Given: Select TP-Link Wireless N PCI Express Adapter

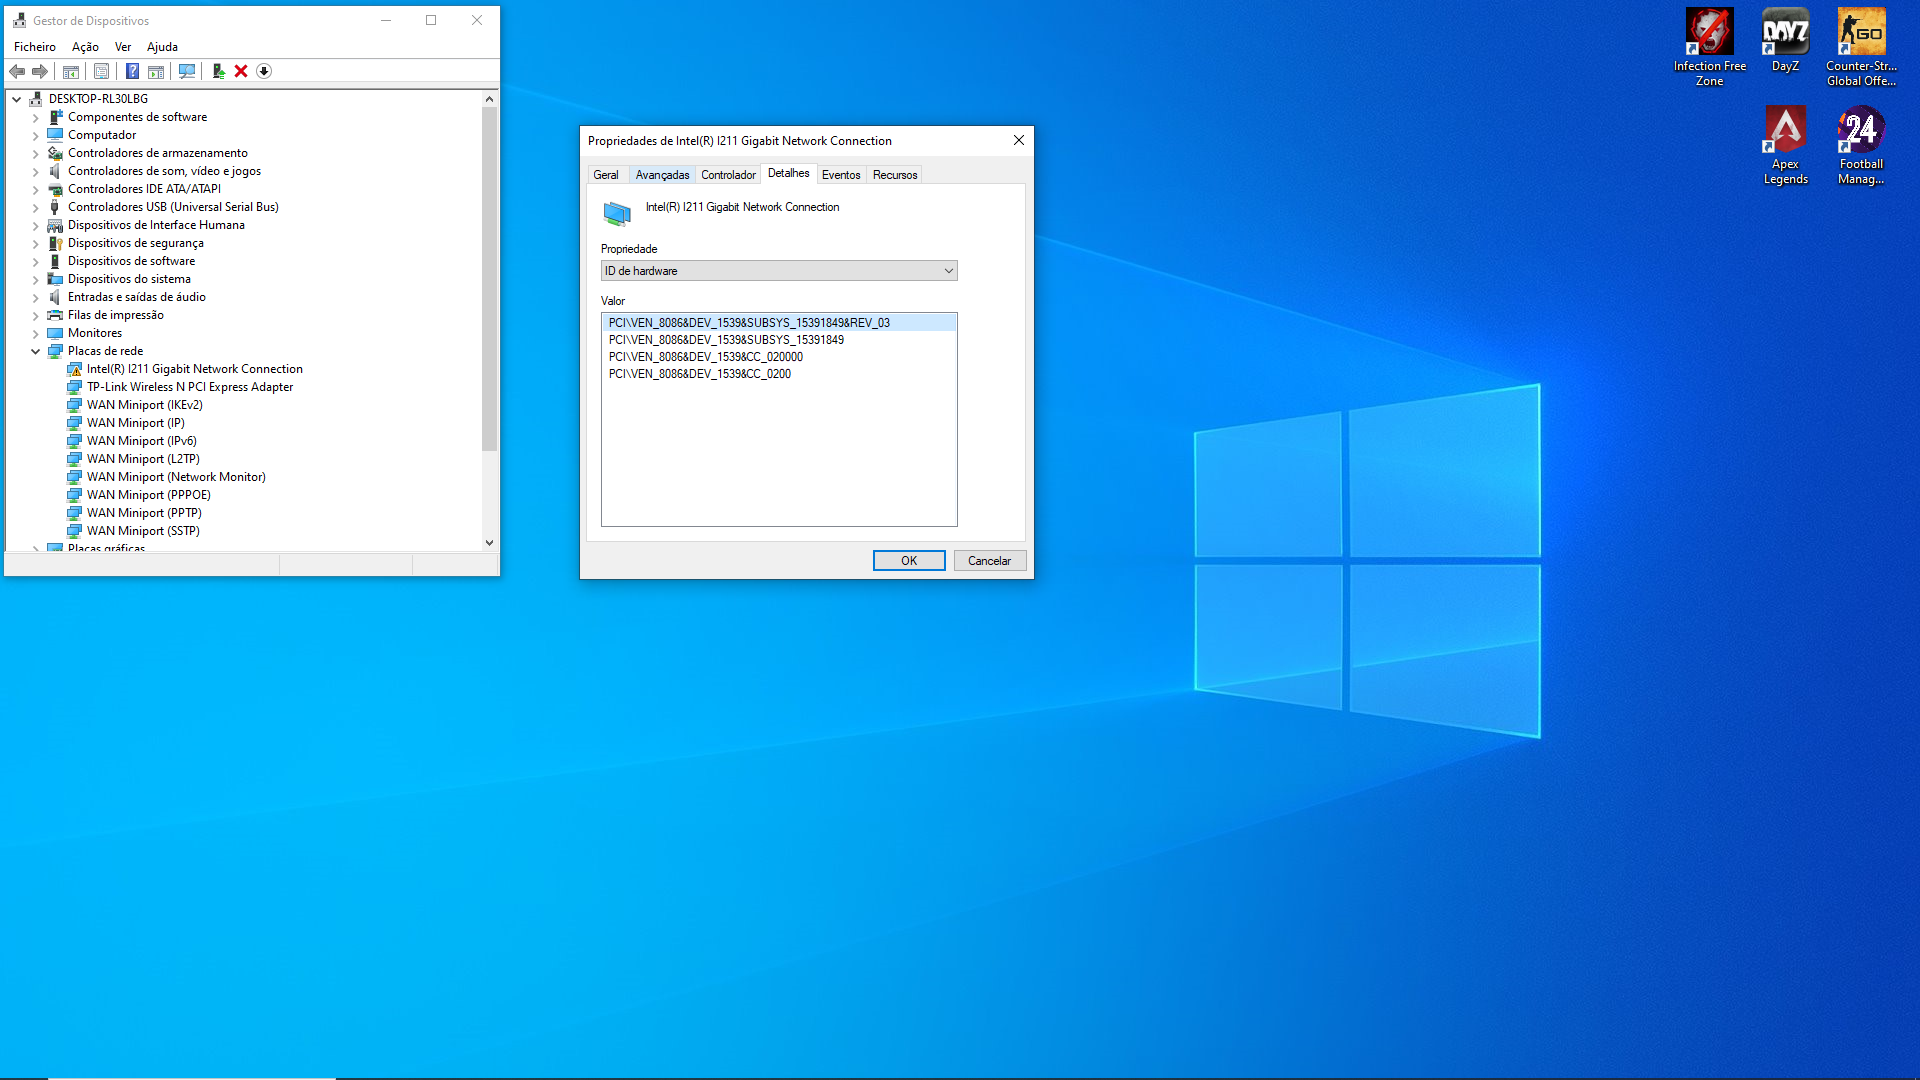Looking at the screenshot, I should [190, 387].
